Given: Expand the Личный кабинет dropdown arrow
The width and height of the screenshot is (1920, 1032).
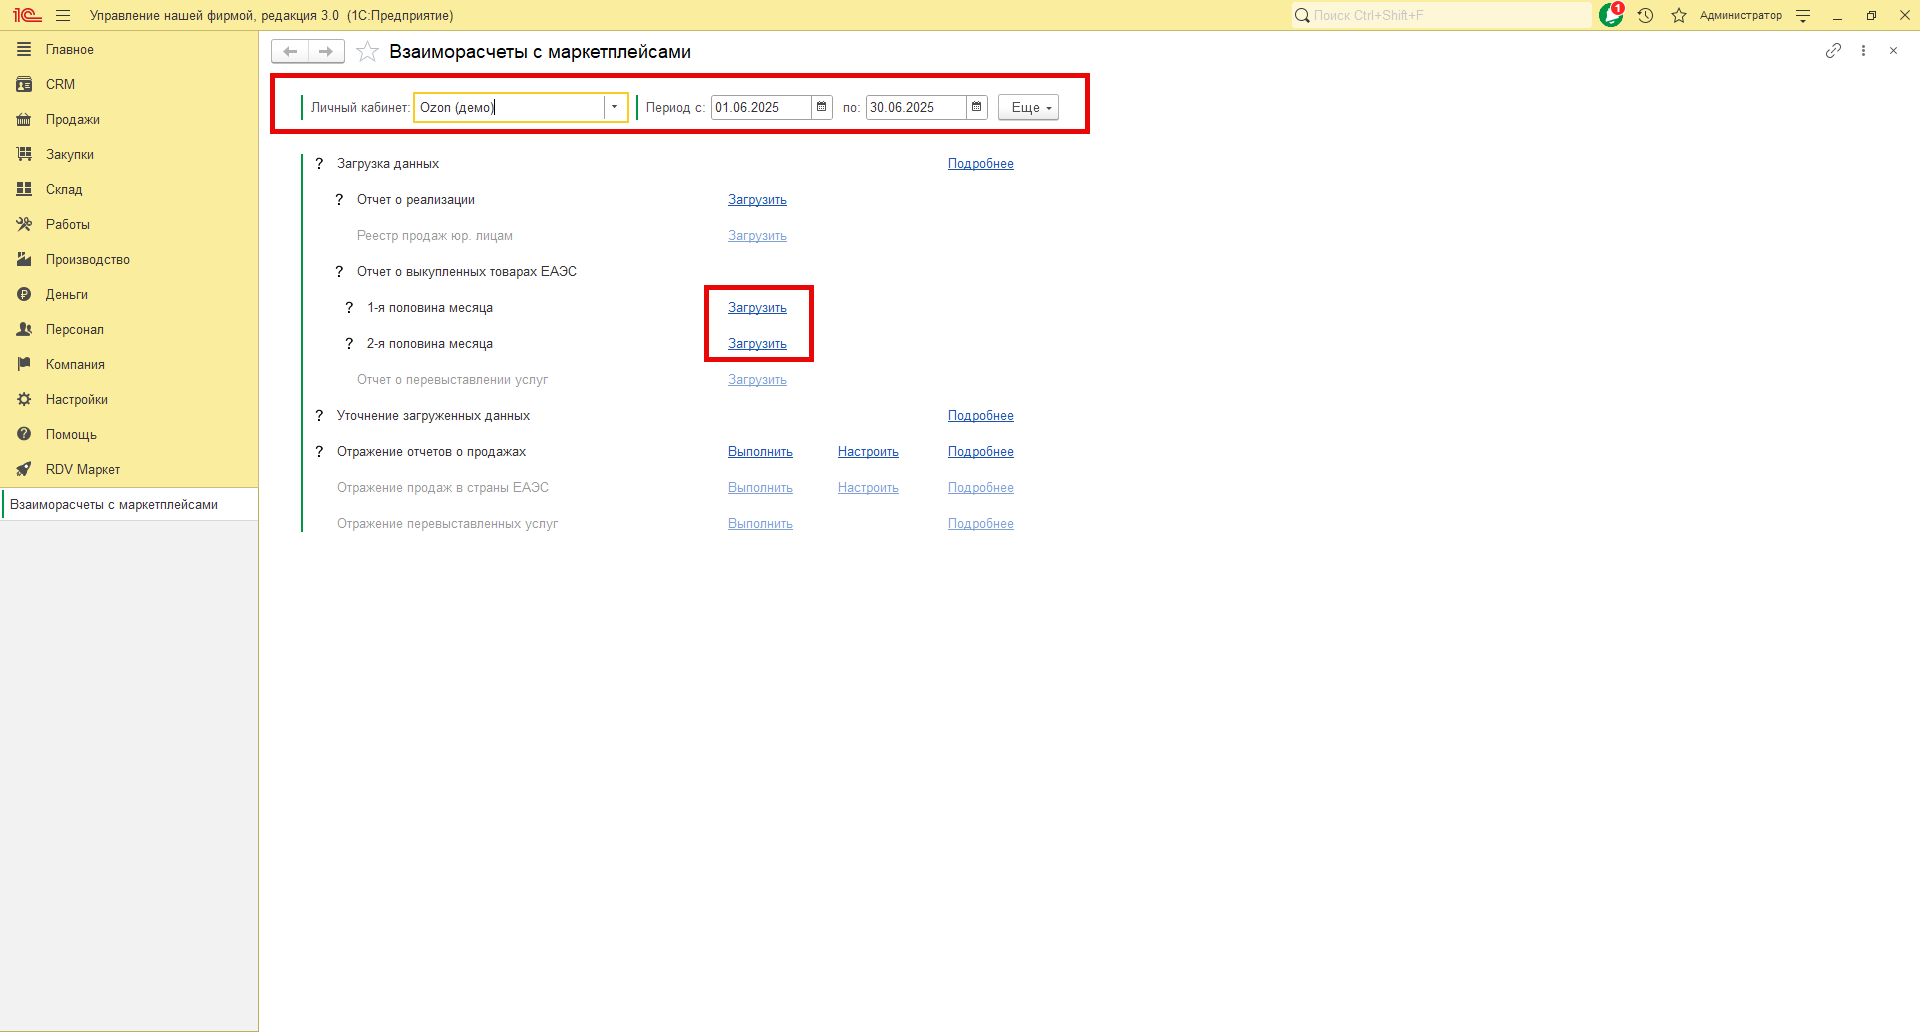Looking at the screenshot, I should 615,107.
